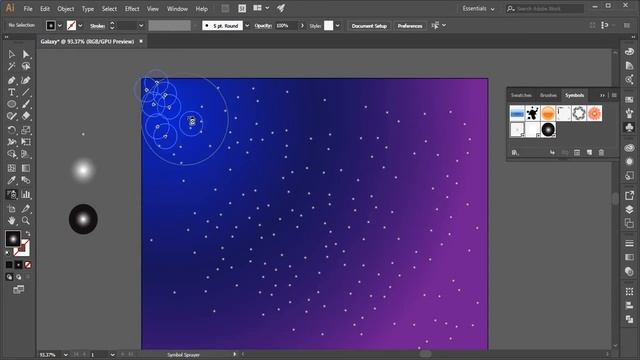The image size is (640, 360).
Task: Switch to the Swatches tab
Action: (521, 95)
